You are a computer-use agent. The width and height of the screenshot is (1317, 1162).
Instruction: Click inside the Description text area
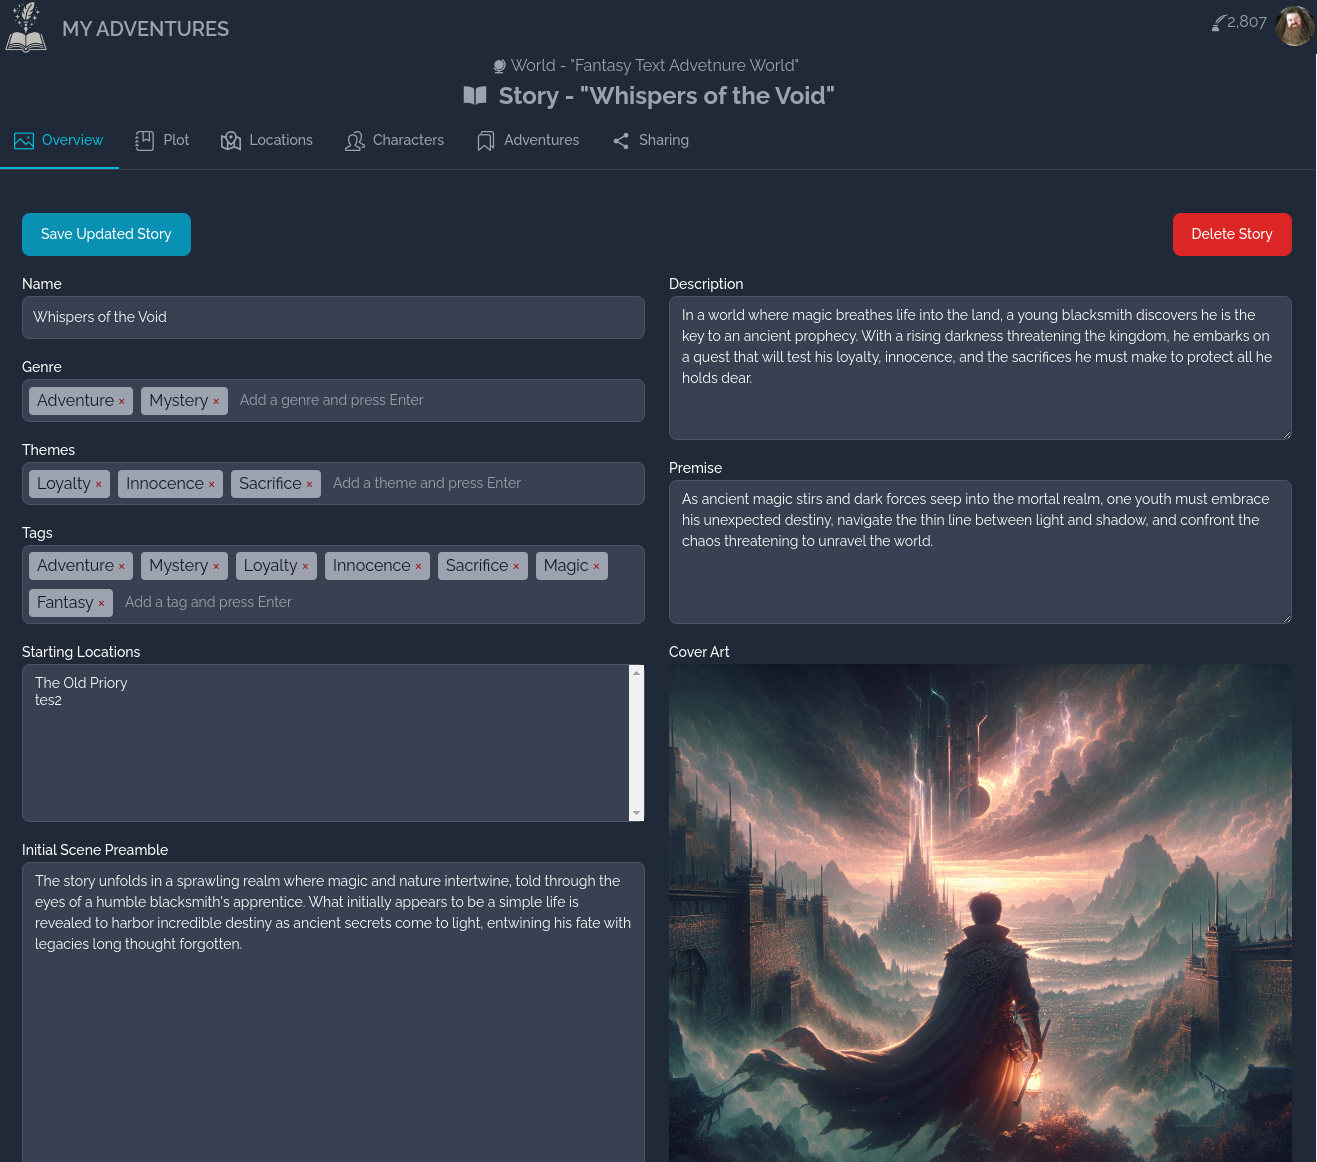coord(980,368)
